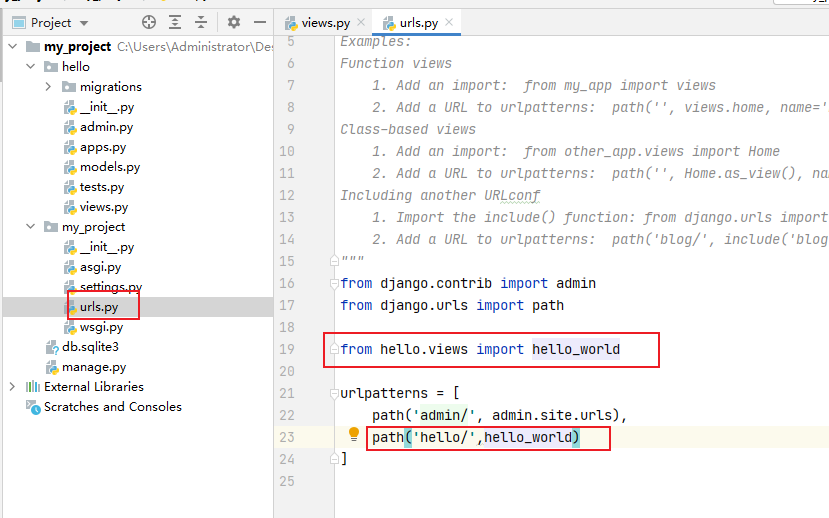Click the fold marker at line 16 imports
The width and height of the screenshot is (829, 518).
pos(334,284)
